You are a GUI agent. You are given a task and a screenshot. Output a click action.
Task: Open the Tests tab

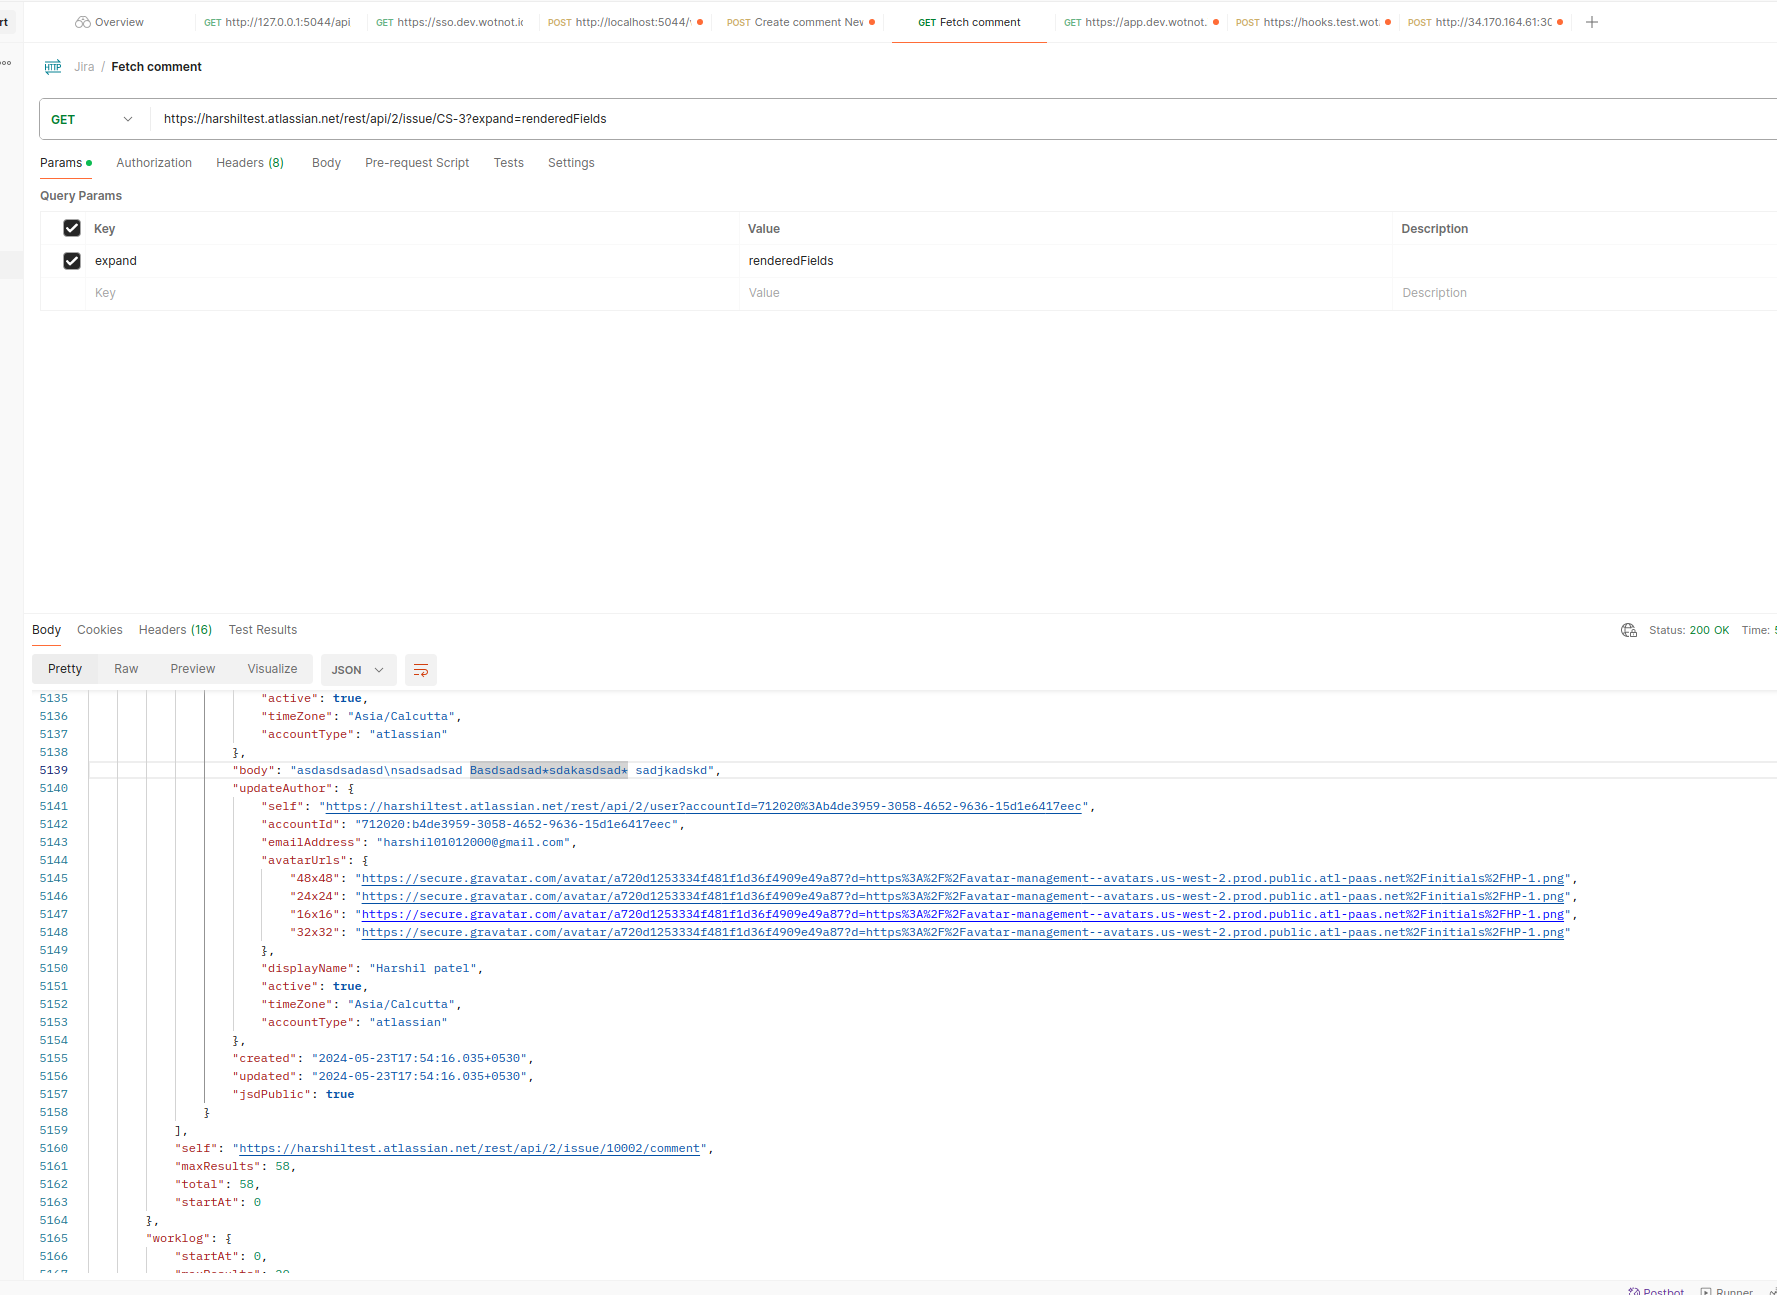[x=508, y=163]
